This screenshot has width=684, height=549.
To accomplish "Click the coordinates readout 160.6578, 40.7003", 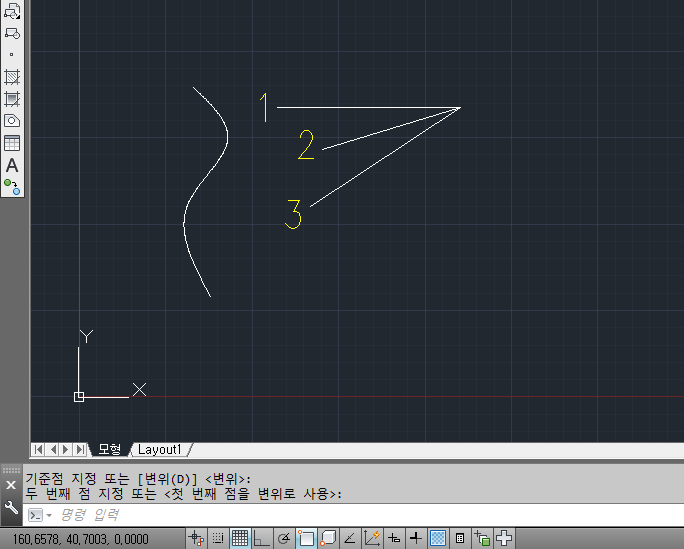I will [80, 539].
